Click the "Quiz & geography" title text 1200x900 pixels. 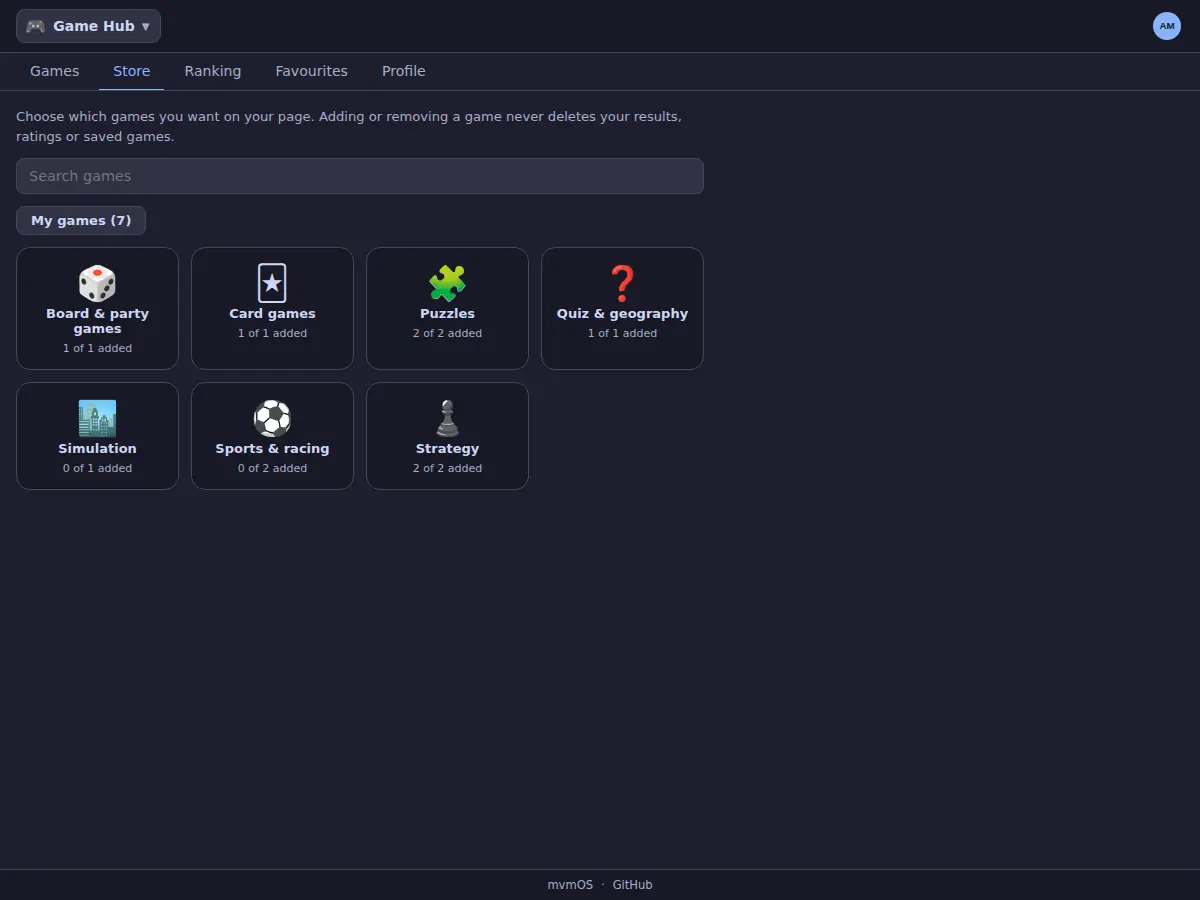click(622, 313)
